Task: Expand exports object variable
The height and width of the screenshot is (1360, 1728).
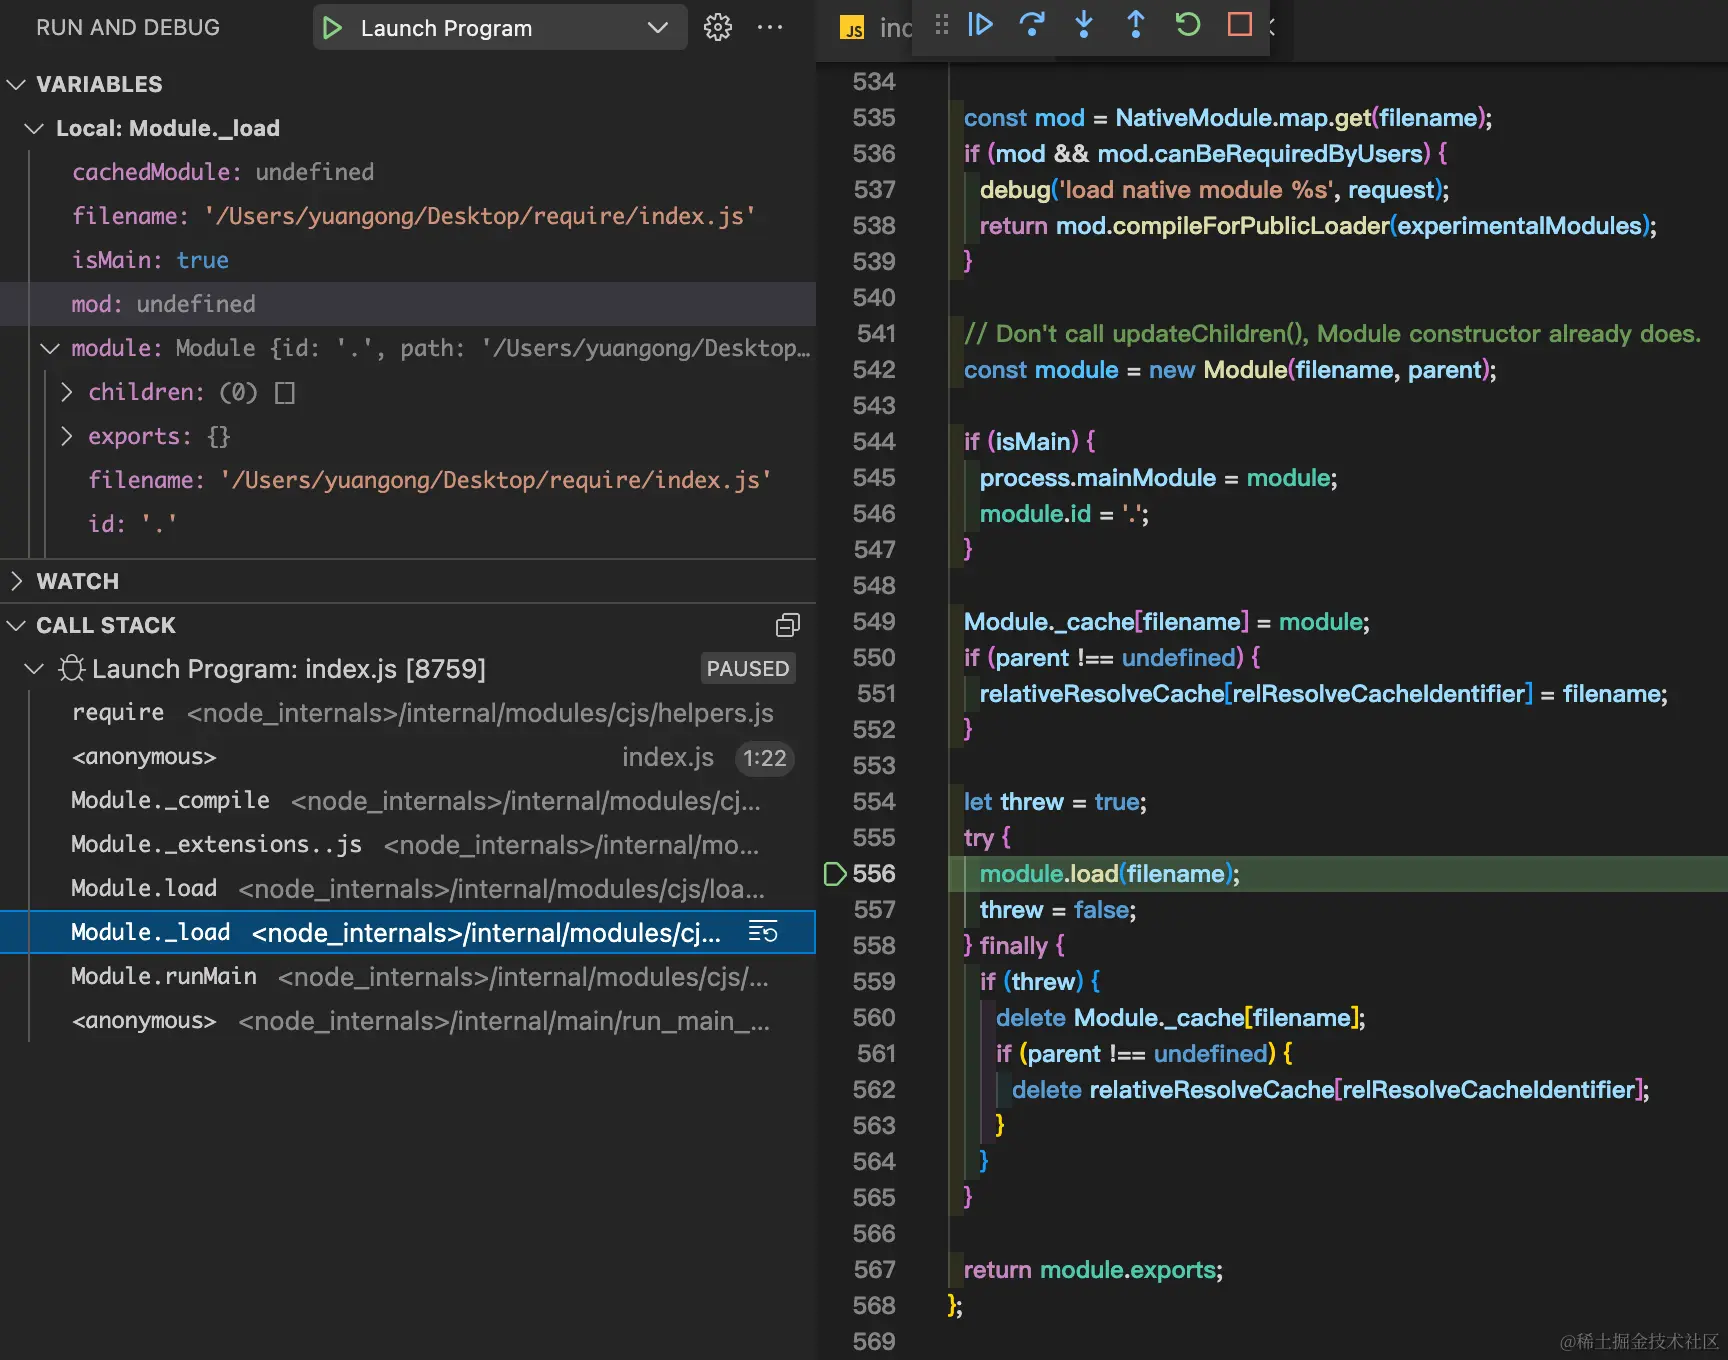Action: click(67, 436)
